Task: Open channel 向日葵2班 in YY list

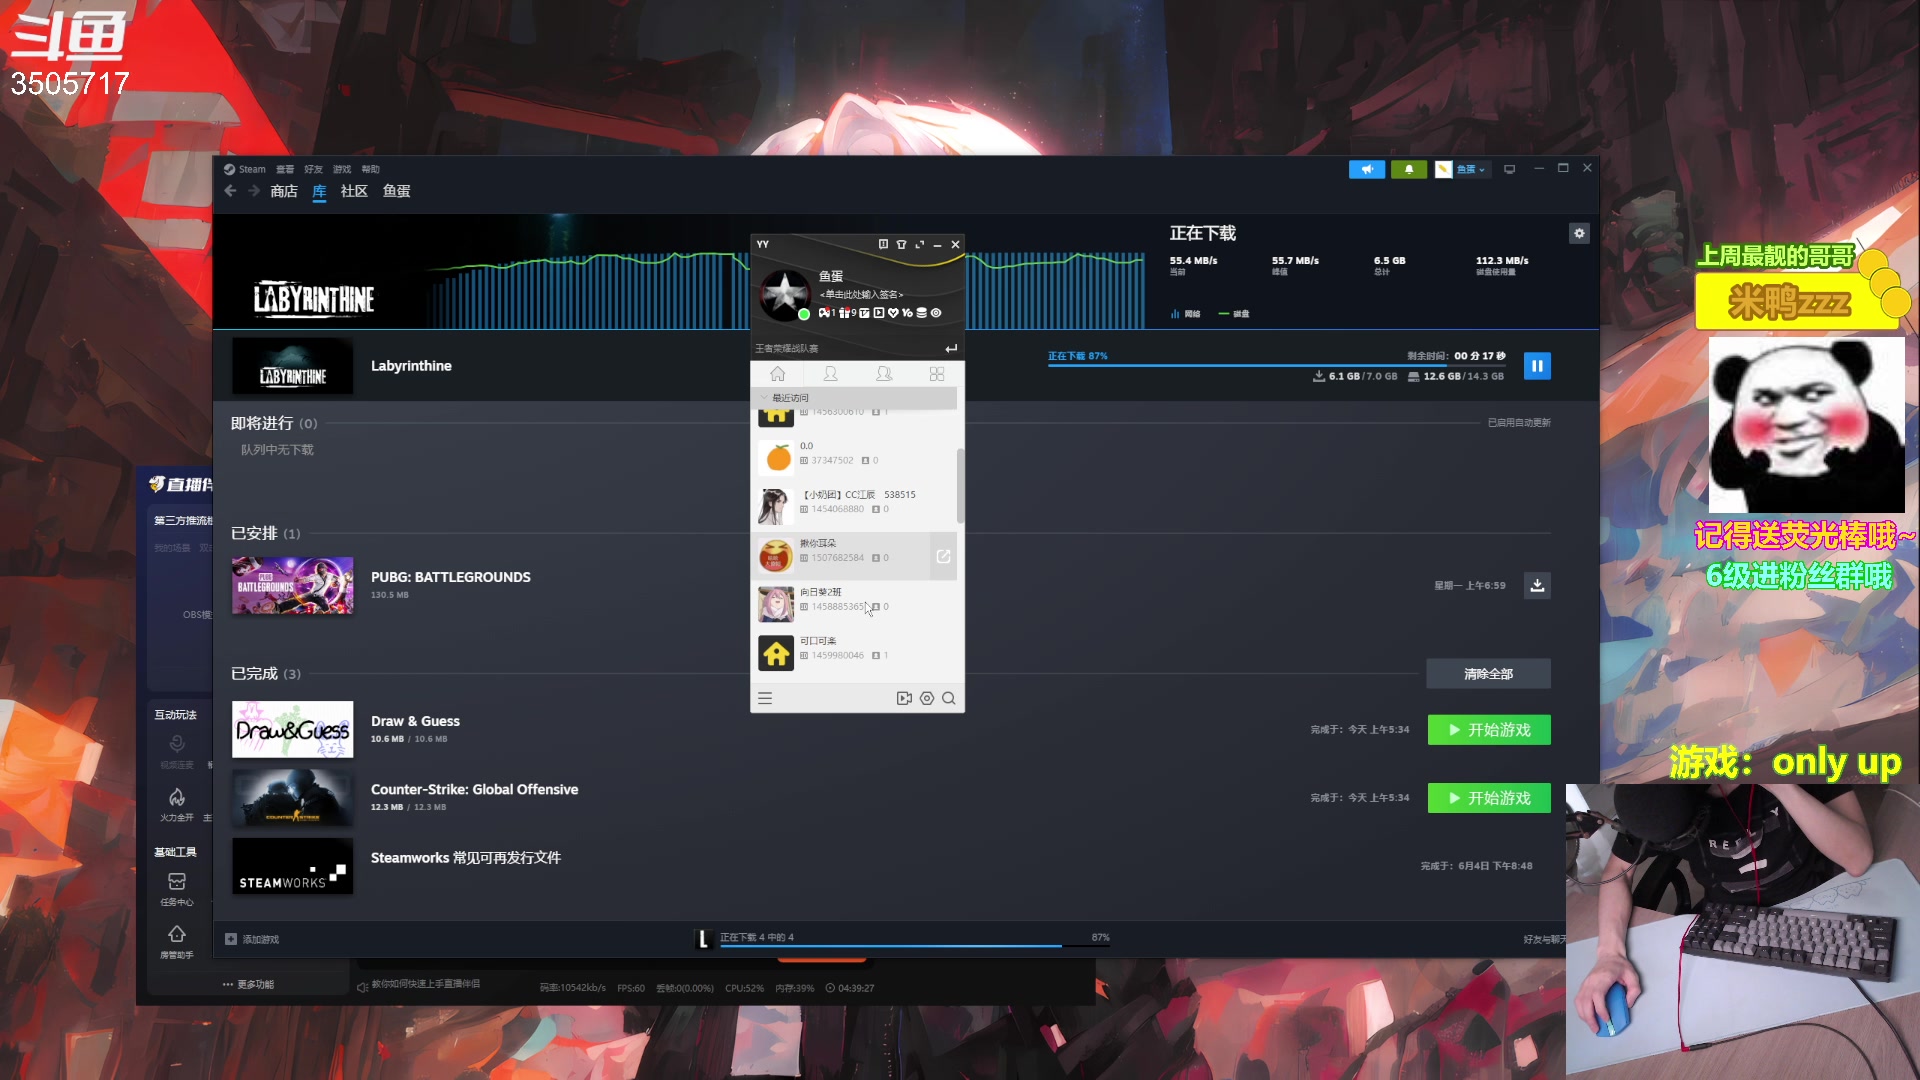Action: (854, 605)
